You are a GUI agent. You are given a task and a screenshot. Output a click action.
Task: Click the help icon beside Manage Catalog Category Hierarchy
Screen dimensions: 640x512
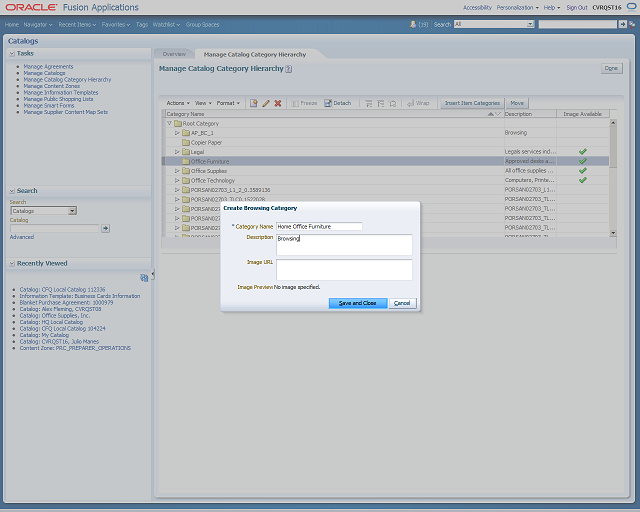(289, 69)
